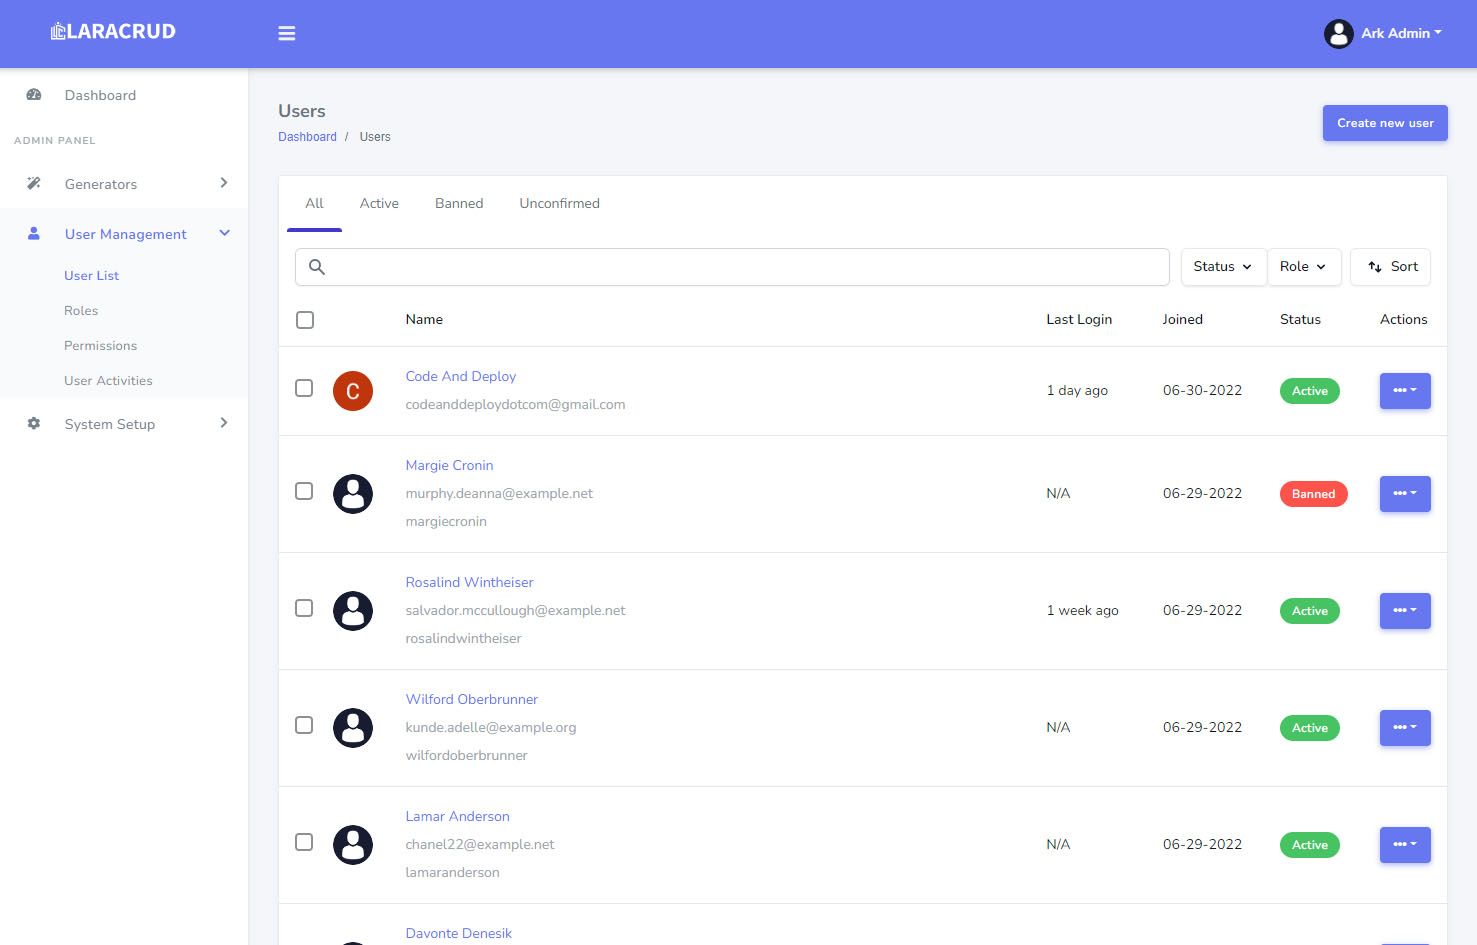Image resolution: width=1477 pixels, height=945 pixels.
Task: Click the Generators magic wand icon
Action: (x=34, y=184)
